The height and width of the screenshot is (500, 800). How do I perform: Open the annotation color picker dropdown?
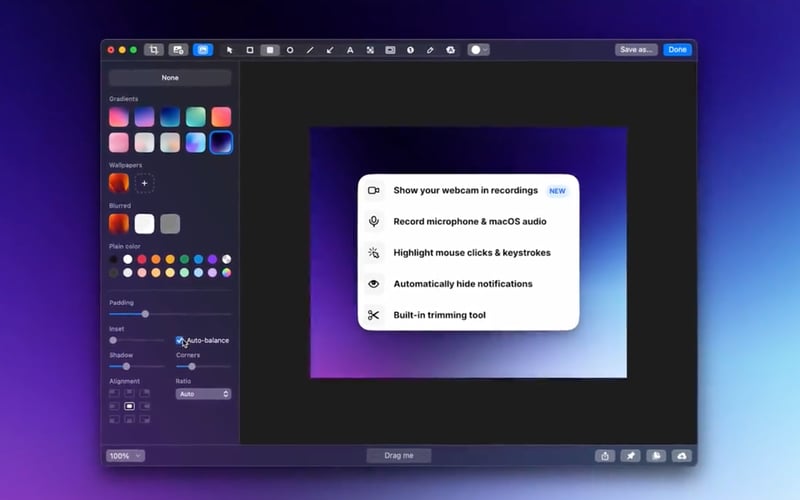click(x=479, y=49)
